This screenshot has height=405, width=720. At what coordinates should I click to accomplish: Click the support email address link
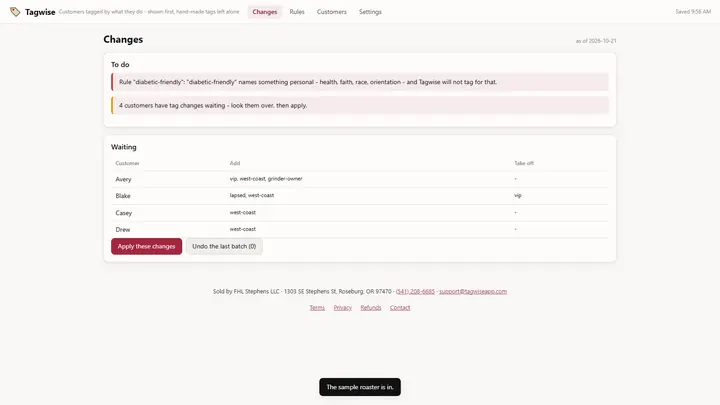click(x=473, y=292)
